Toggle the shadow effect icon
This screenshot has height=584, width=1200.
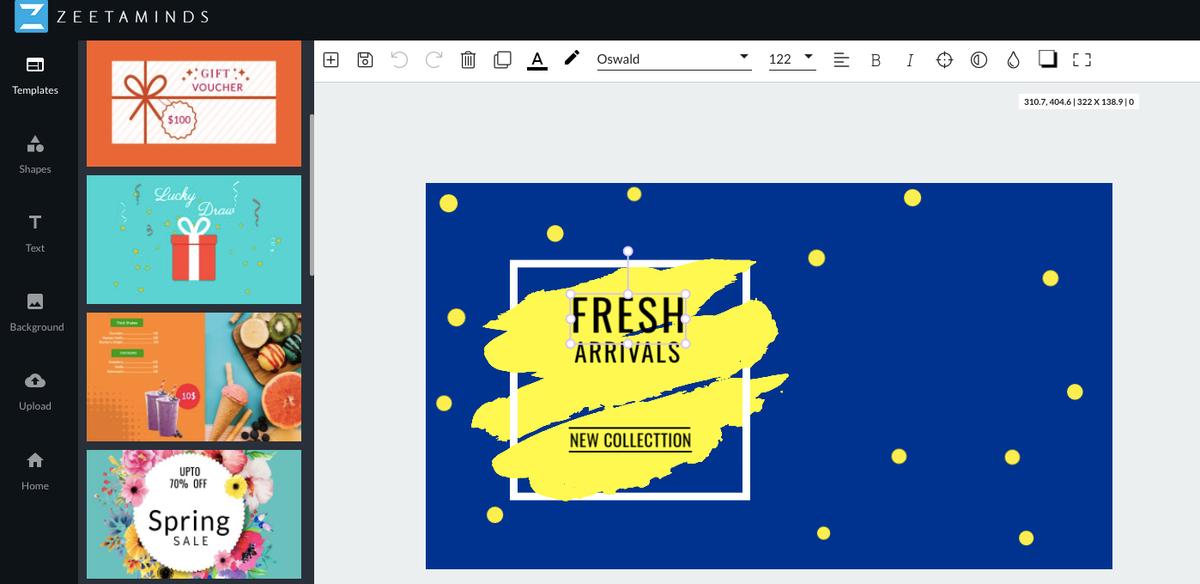[x=1047, y=59]
